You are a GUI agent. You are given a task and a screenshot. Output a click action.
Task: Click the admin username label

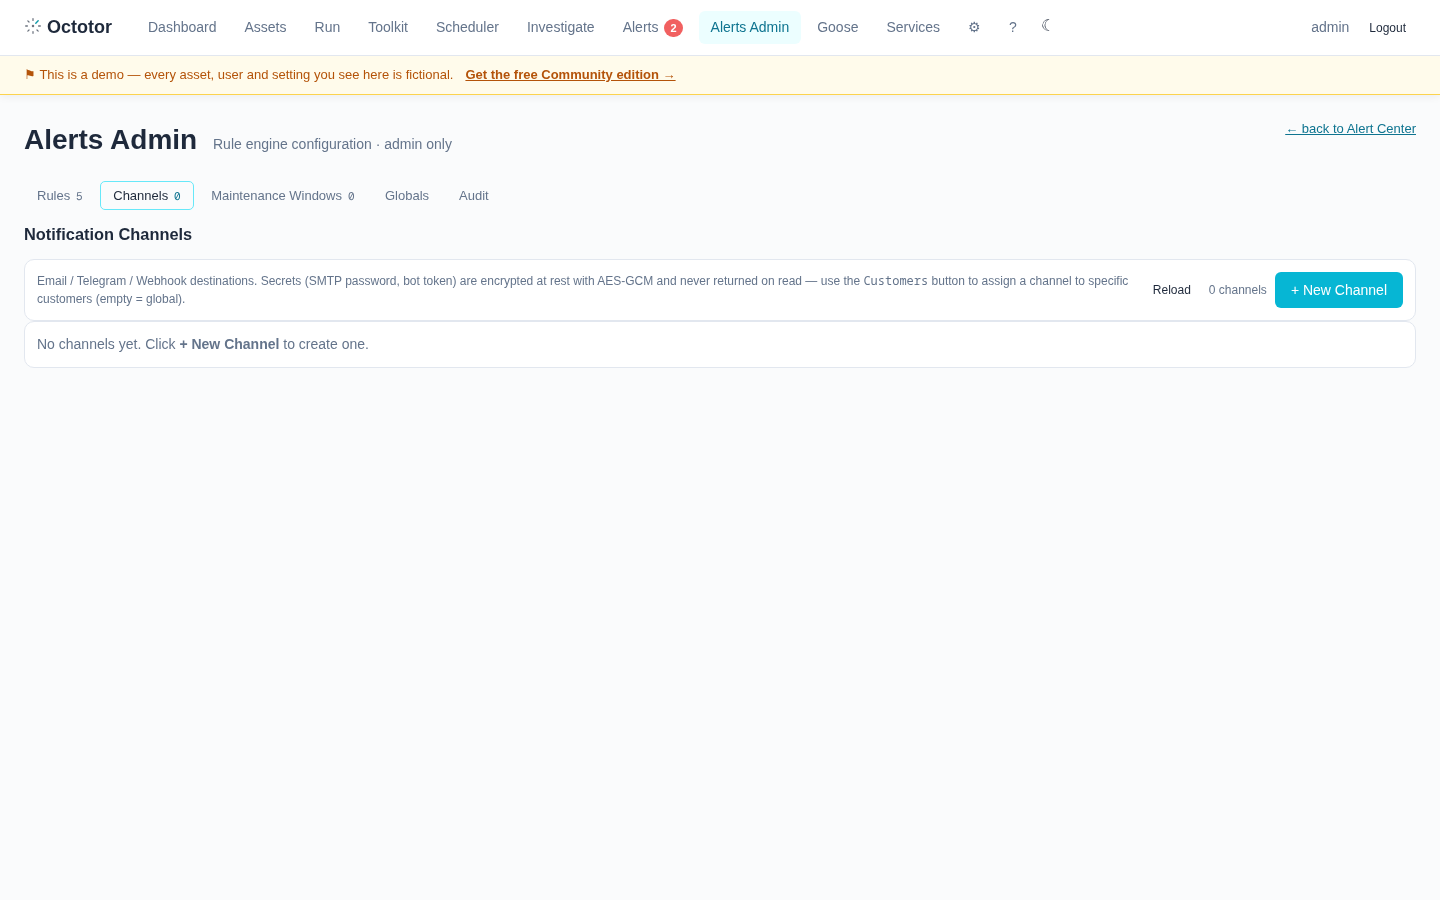coord(1330,27)
